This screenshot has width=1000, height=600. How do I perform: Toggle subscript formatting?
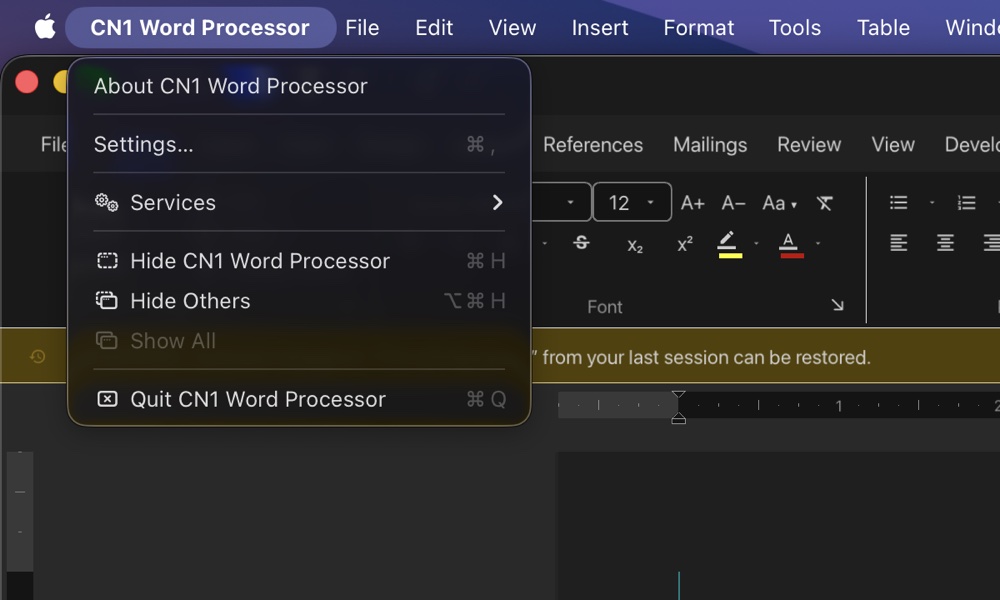[635, 245]
